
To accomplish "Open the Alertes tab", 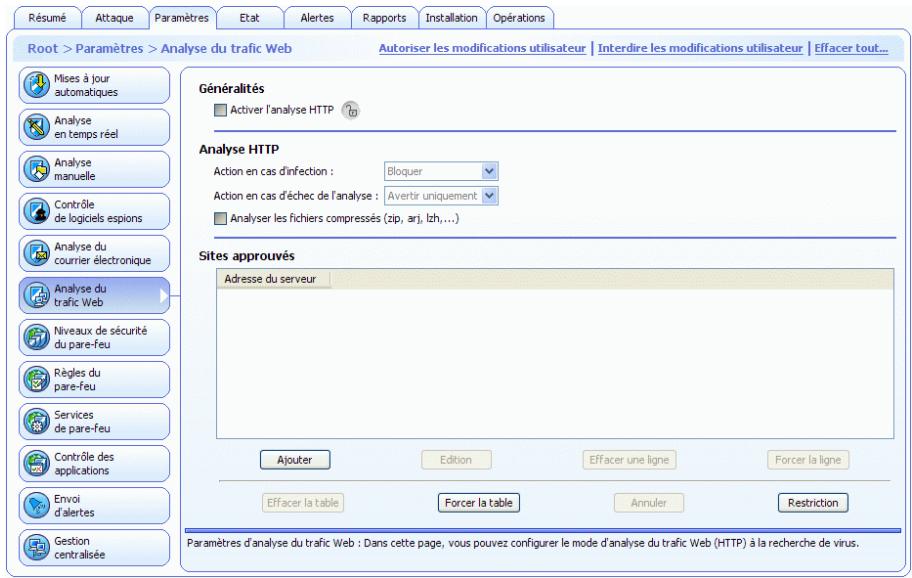I will [317, 18].
